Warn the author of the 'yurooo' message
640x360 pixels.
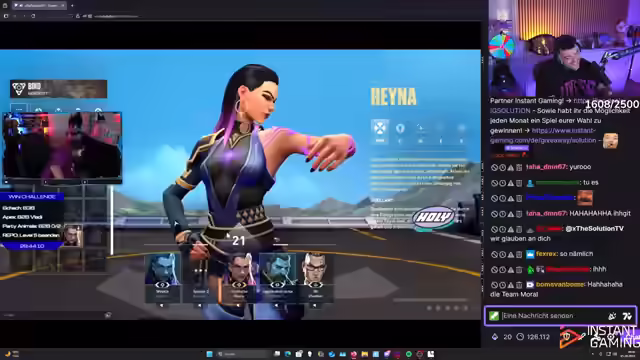(511, 167)
